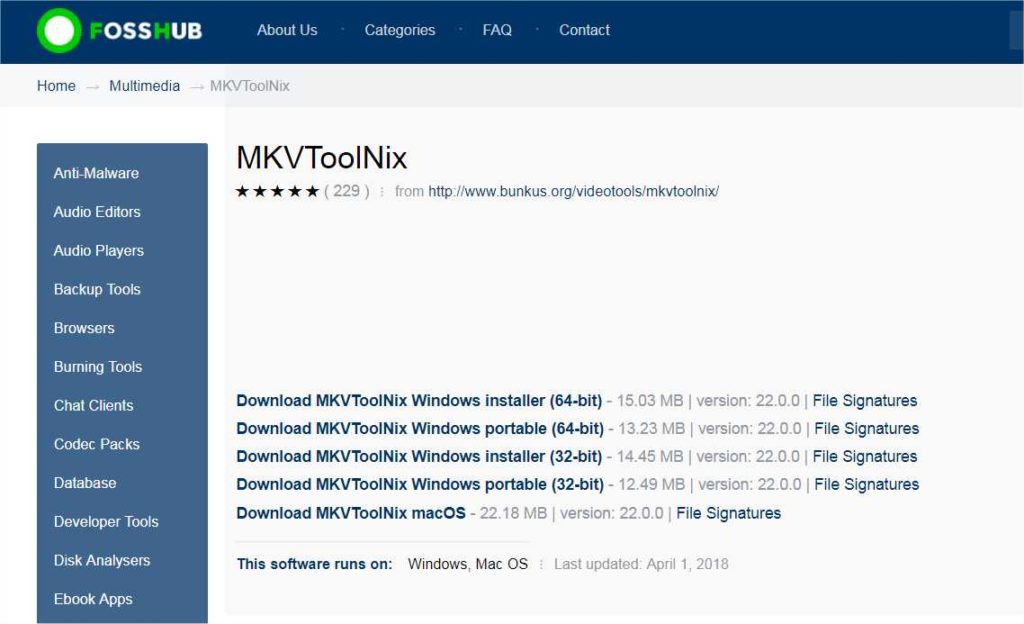1024x624 pixels.
Task: Download MKVToolNix Windows portable 64-bit
Action: 420,428
